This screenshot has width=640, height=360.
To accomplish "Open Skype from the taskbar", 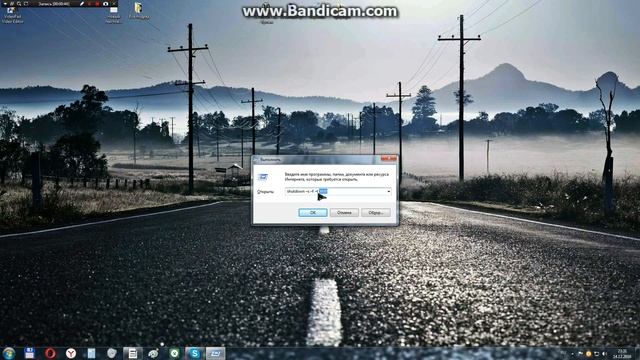I will [194, 353].
